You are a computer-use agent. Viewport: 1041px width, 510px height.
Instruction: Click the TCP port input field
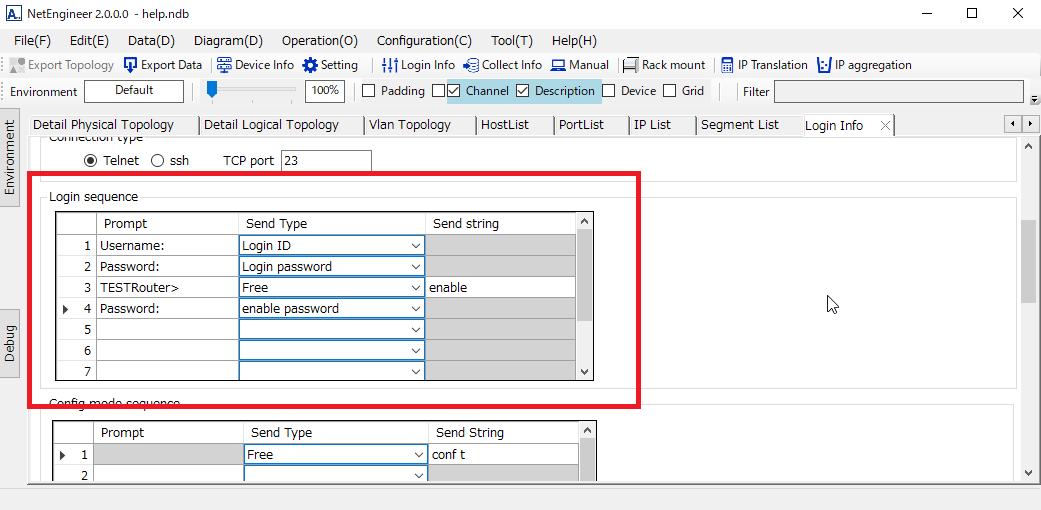(x=326, y=160)
